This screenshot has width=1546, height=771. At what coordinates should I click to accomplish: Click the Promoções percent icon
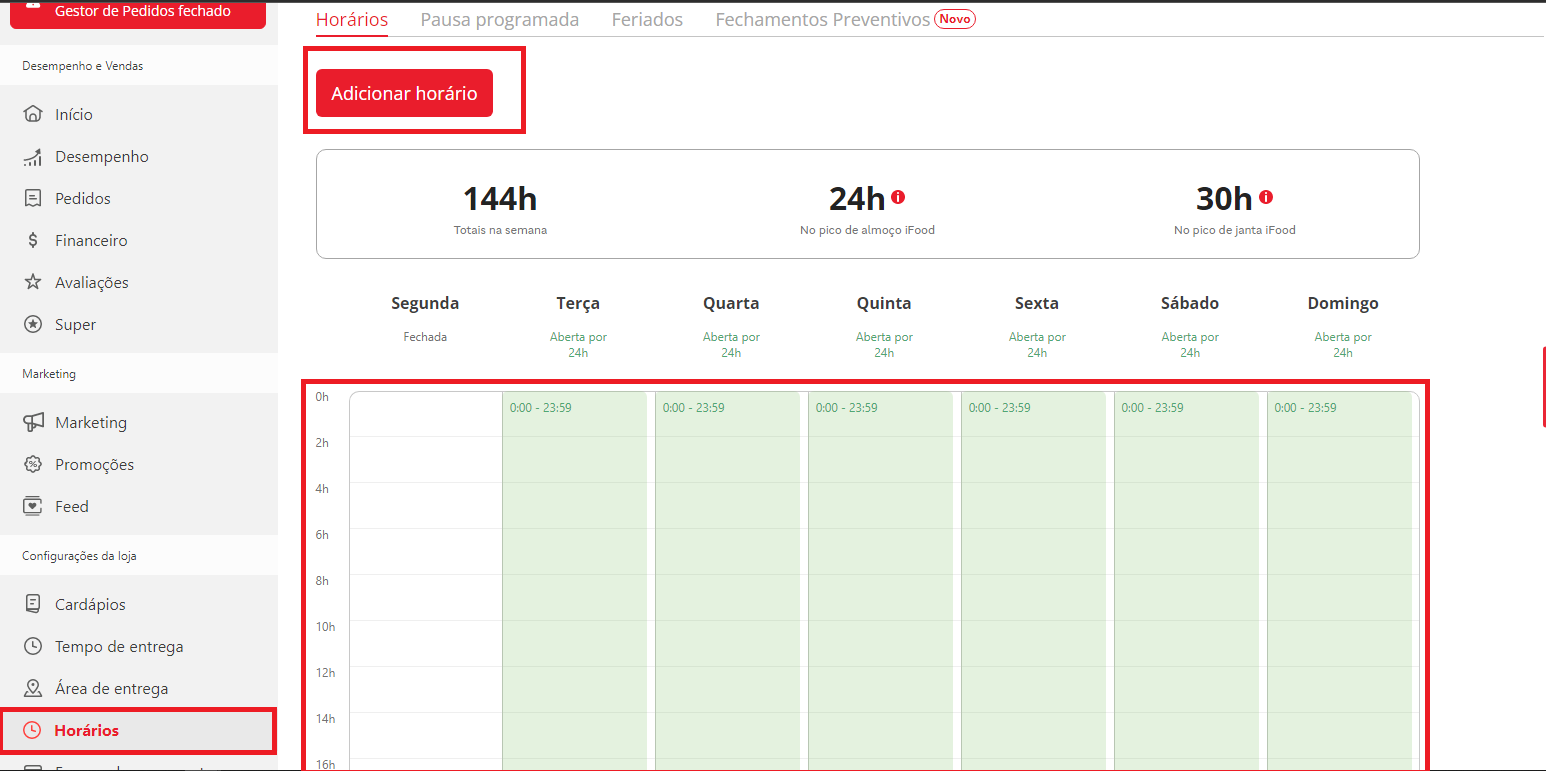pos(33,465)
